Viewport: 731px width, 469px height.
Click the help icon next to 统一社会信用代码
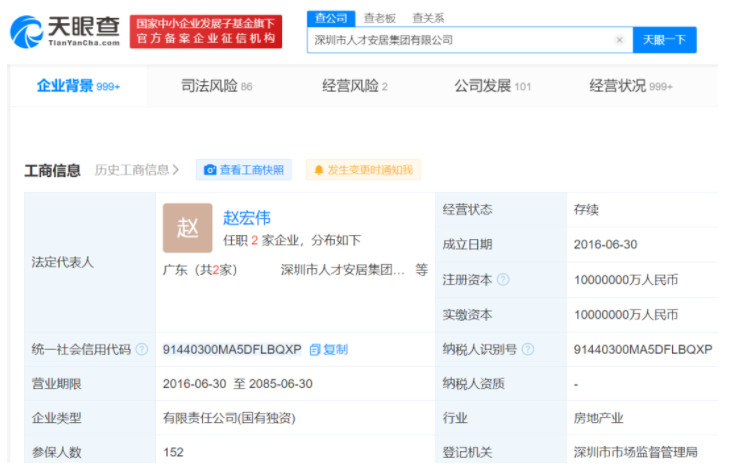pyautogui.click(x=142, y=349)
